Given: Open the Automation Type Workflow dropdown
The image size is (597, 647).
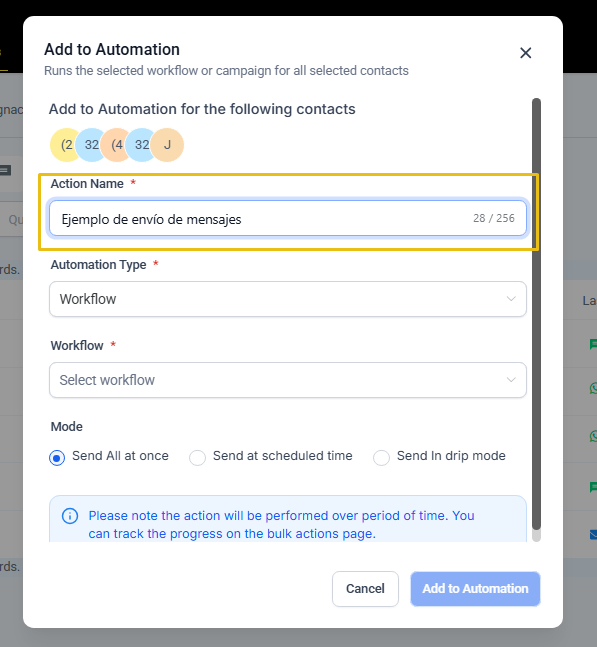Looking at the screenshot, I should pos(288,299).
